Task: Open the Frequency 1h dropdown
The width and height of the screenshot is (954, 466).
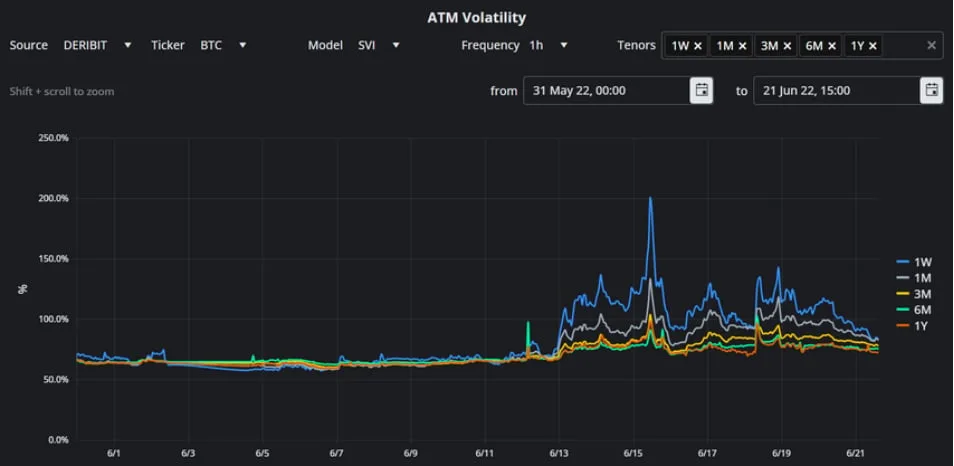Action: (548, 45)
